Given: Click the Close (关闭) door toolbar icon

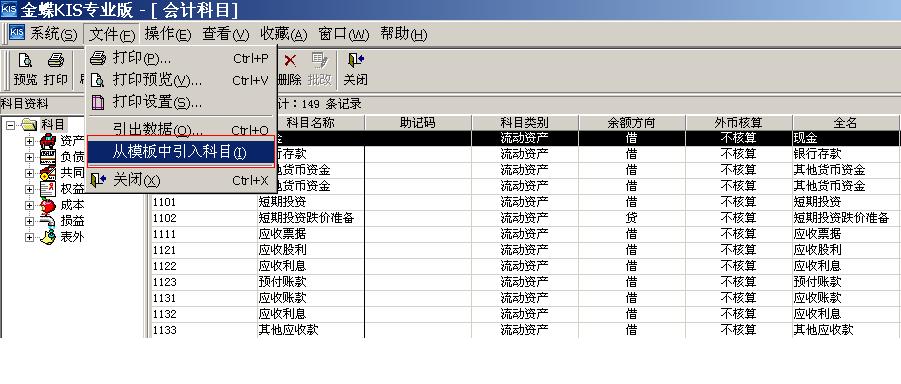Looking at the screenshot, I should coord(356,60).
